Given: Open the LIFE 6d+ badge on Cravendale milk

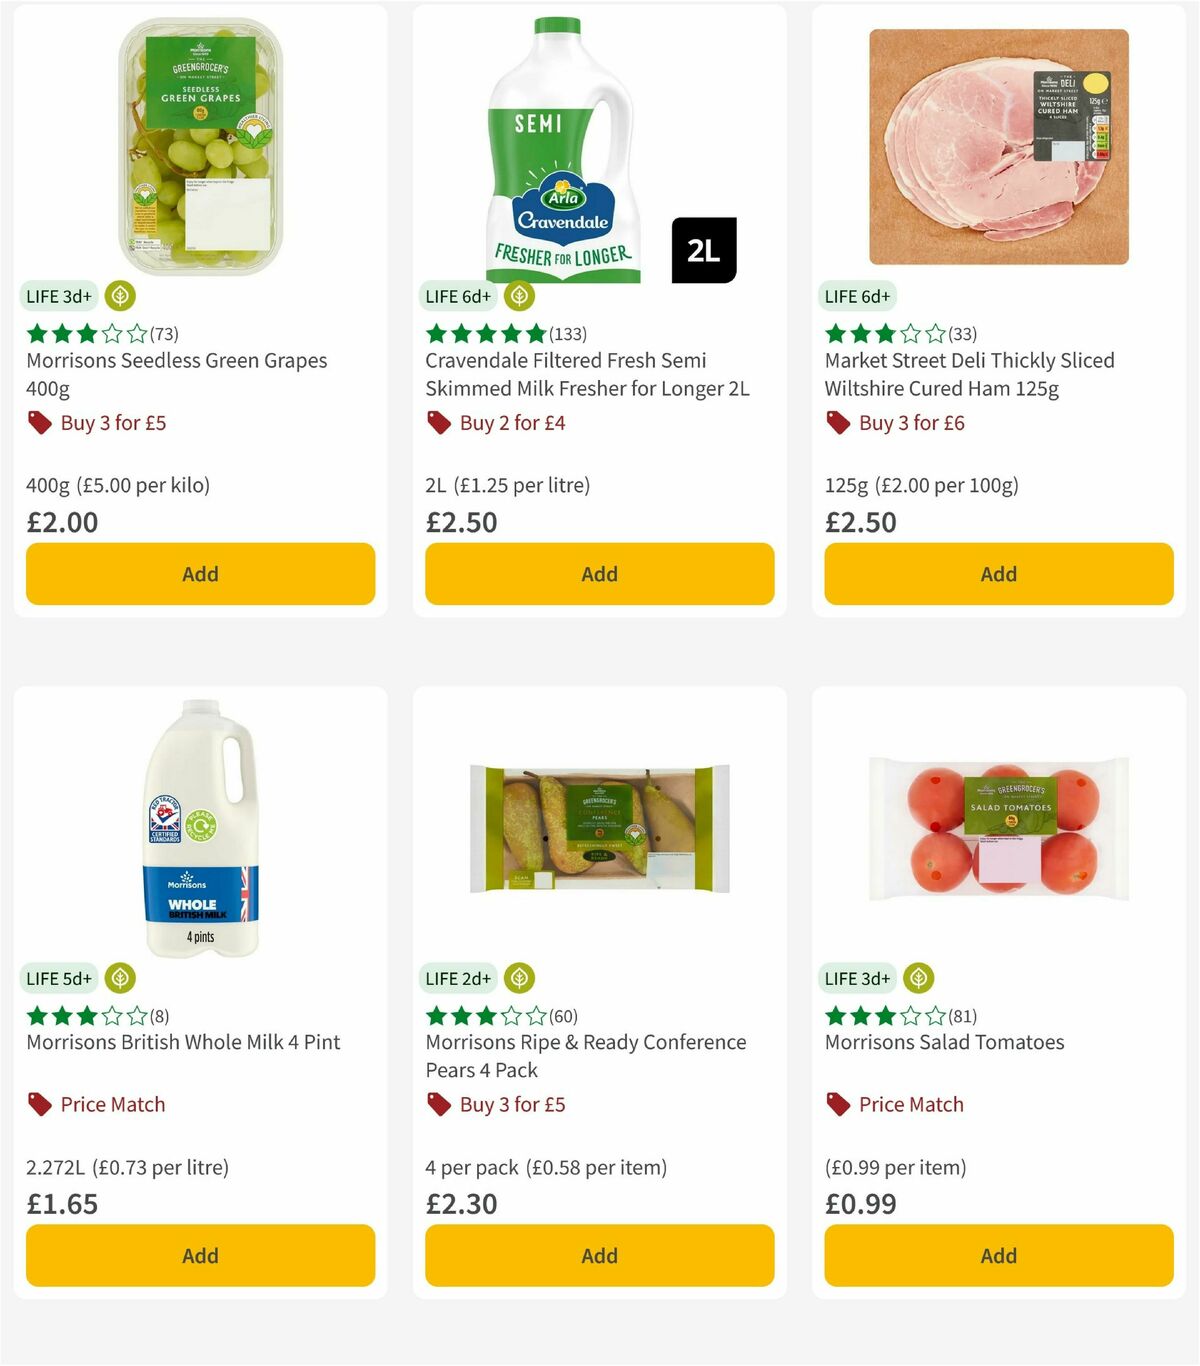Looking at the screenshot, I should coord(457,296).
